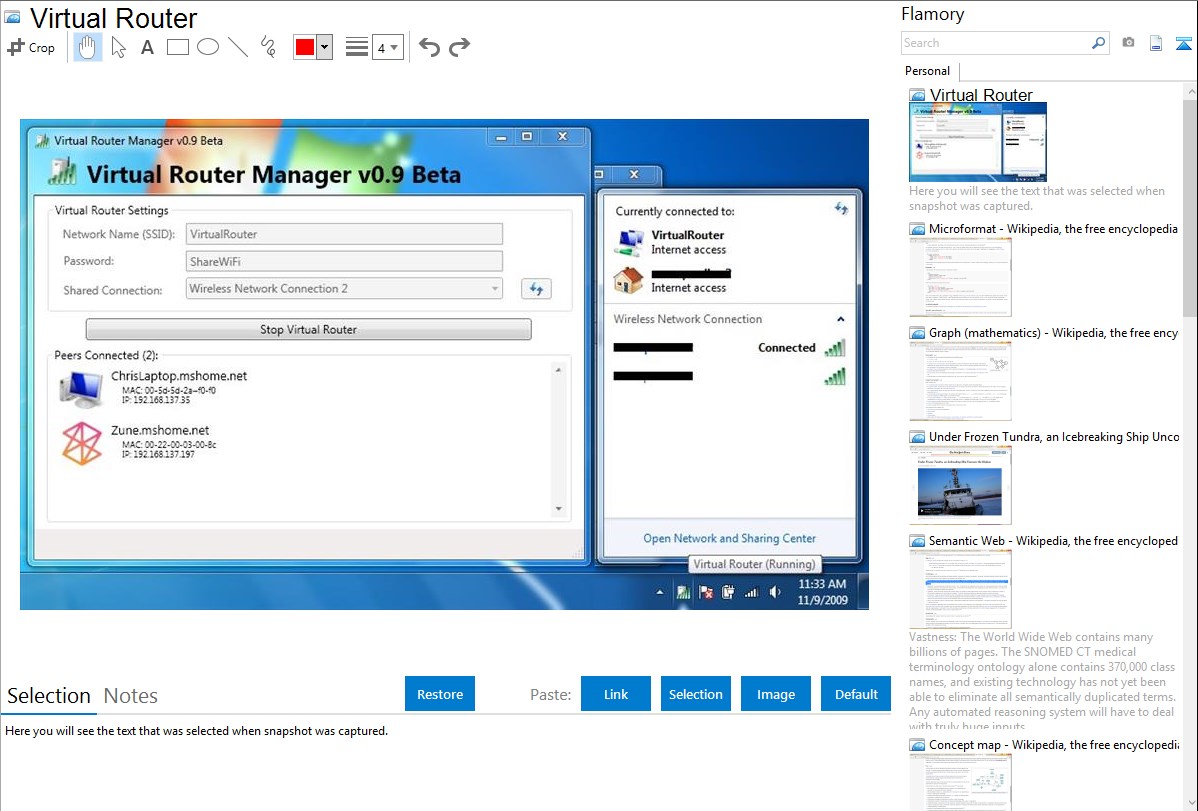Click the Paste Image button
1198x811 pixels.
pyautogui.click(x=775, y=694)
